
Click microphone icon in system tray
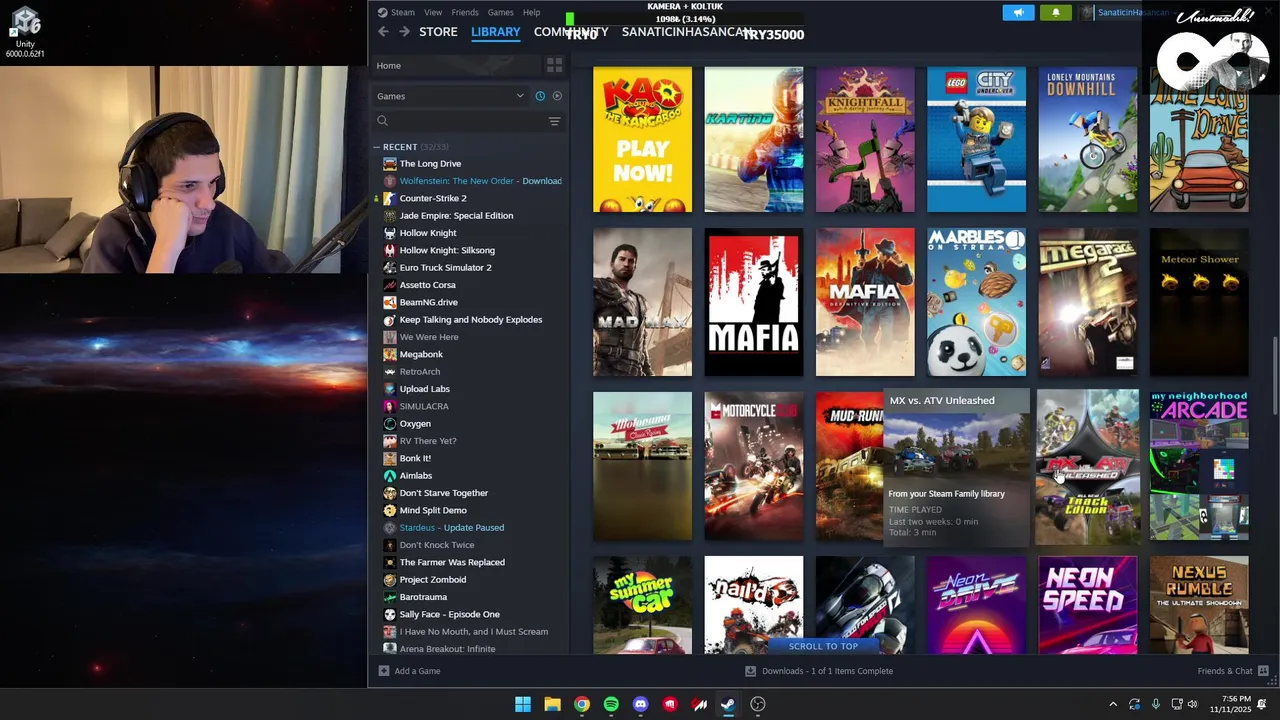click(1156, 704)
